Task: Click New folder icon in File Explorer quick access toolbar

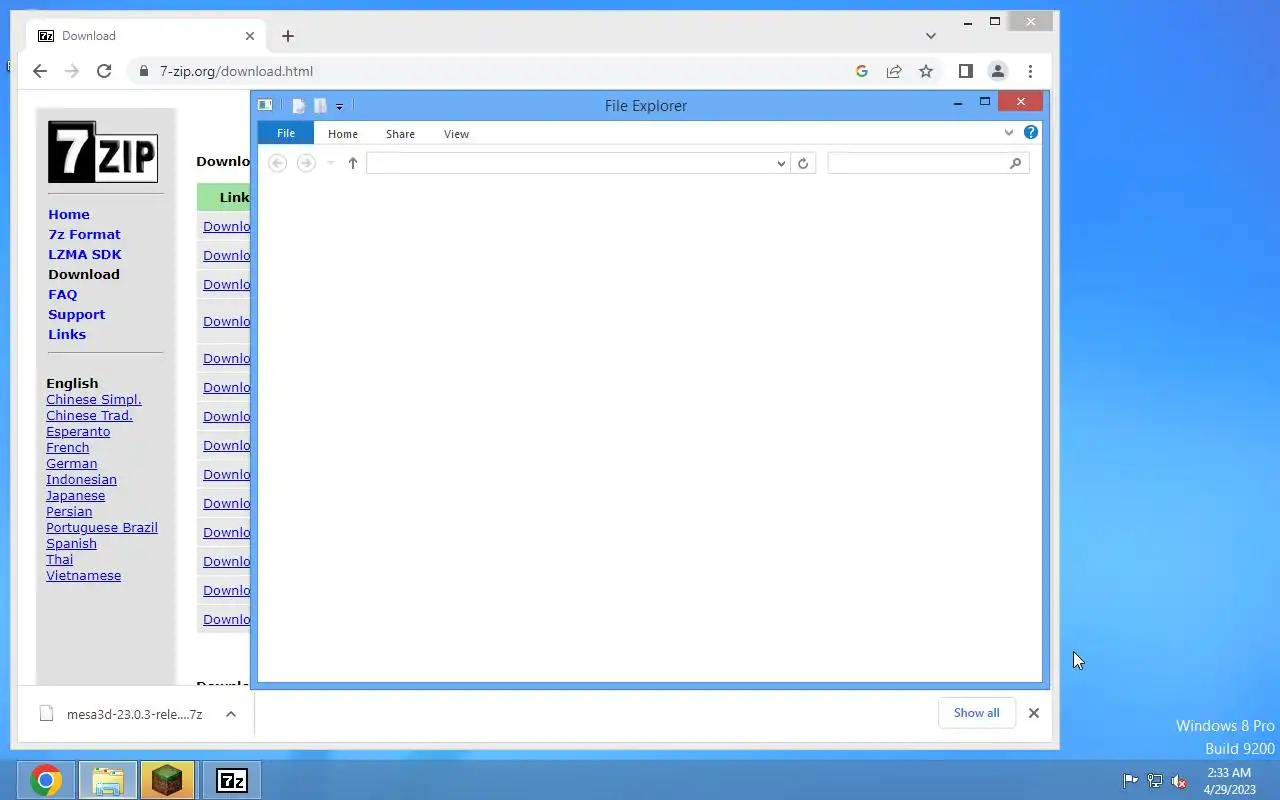Action: tap(320, 105)
